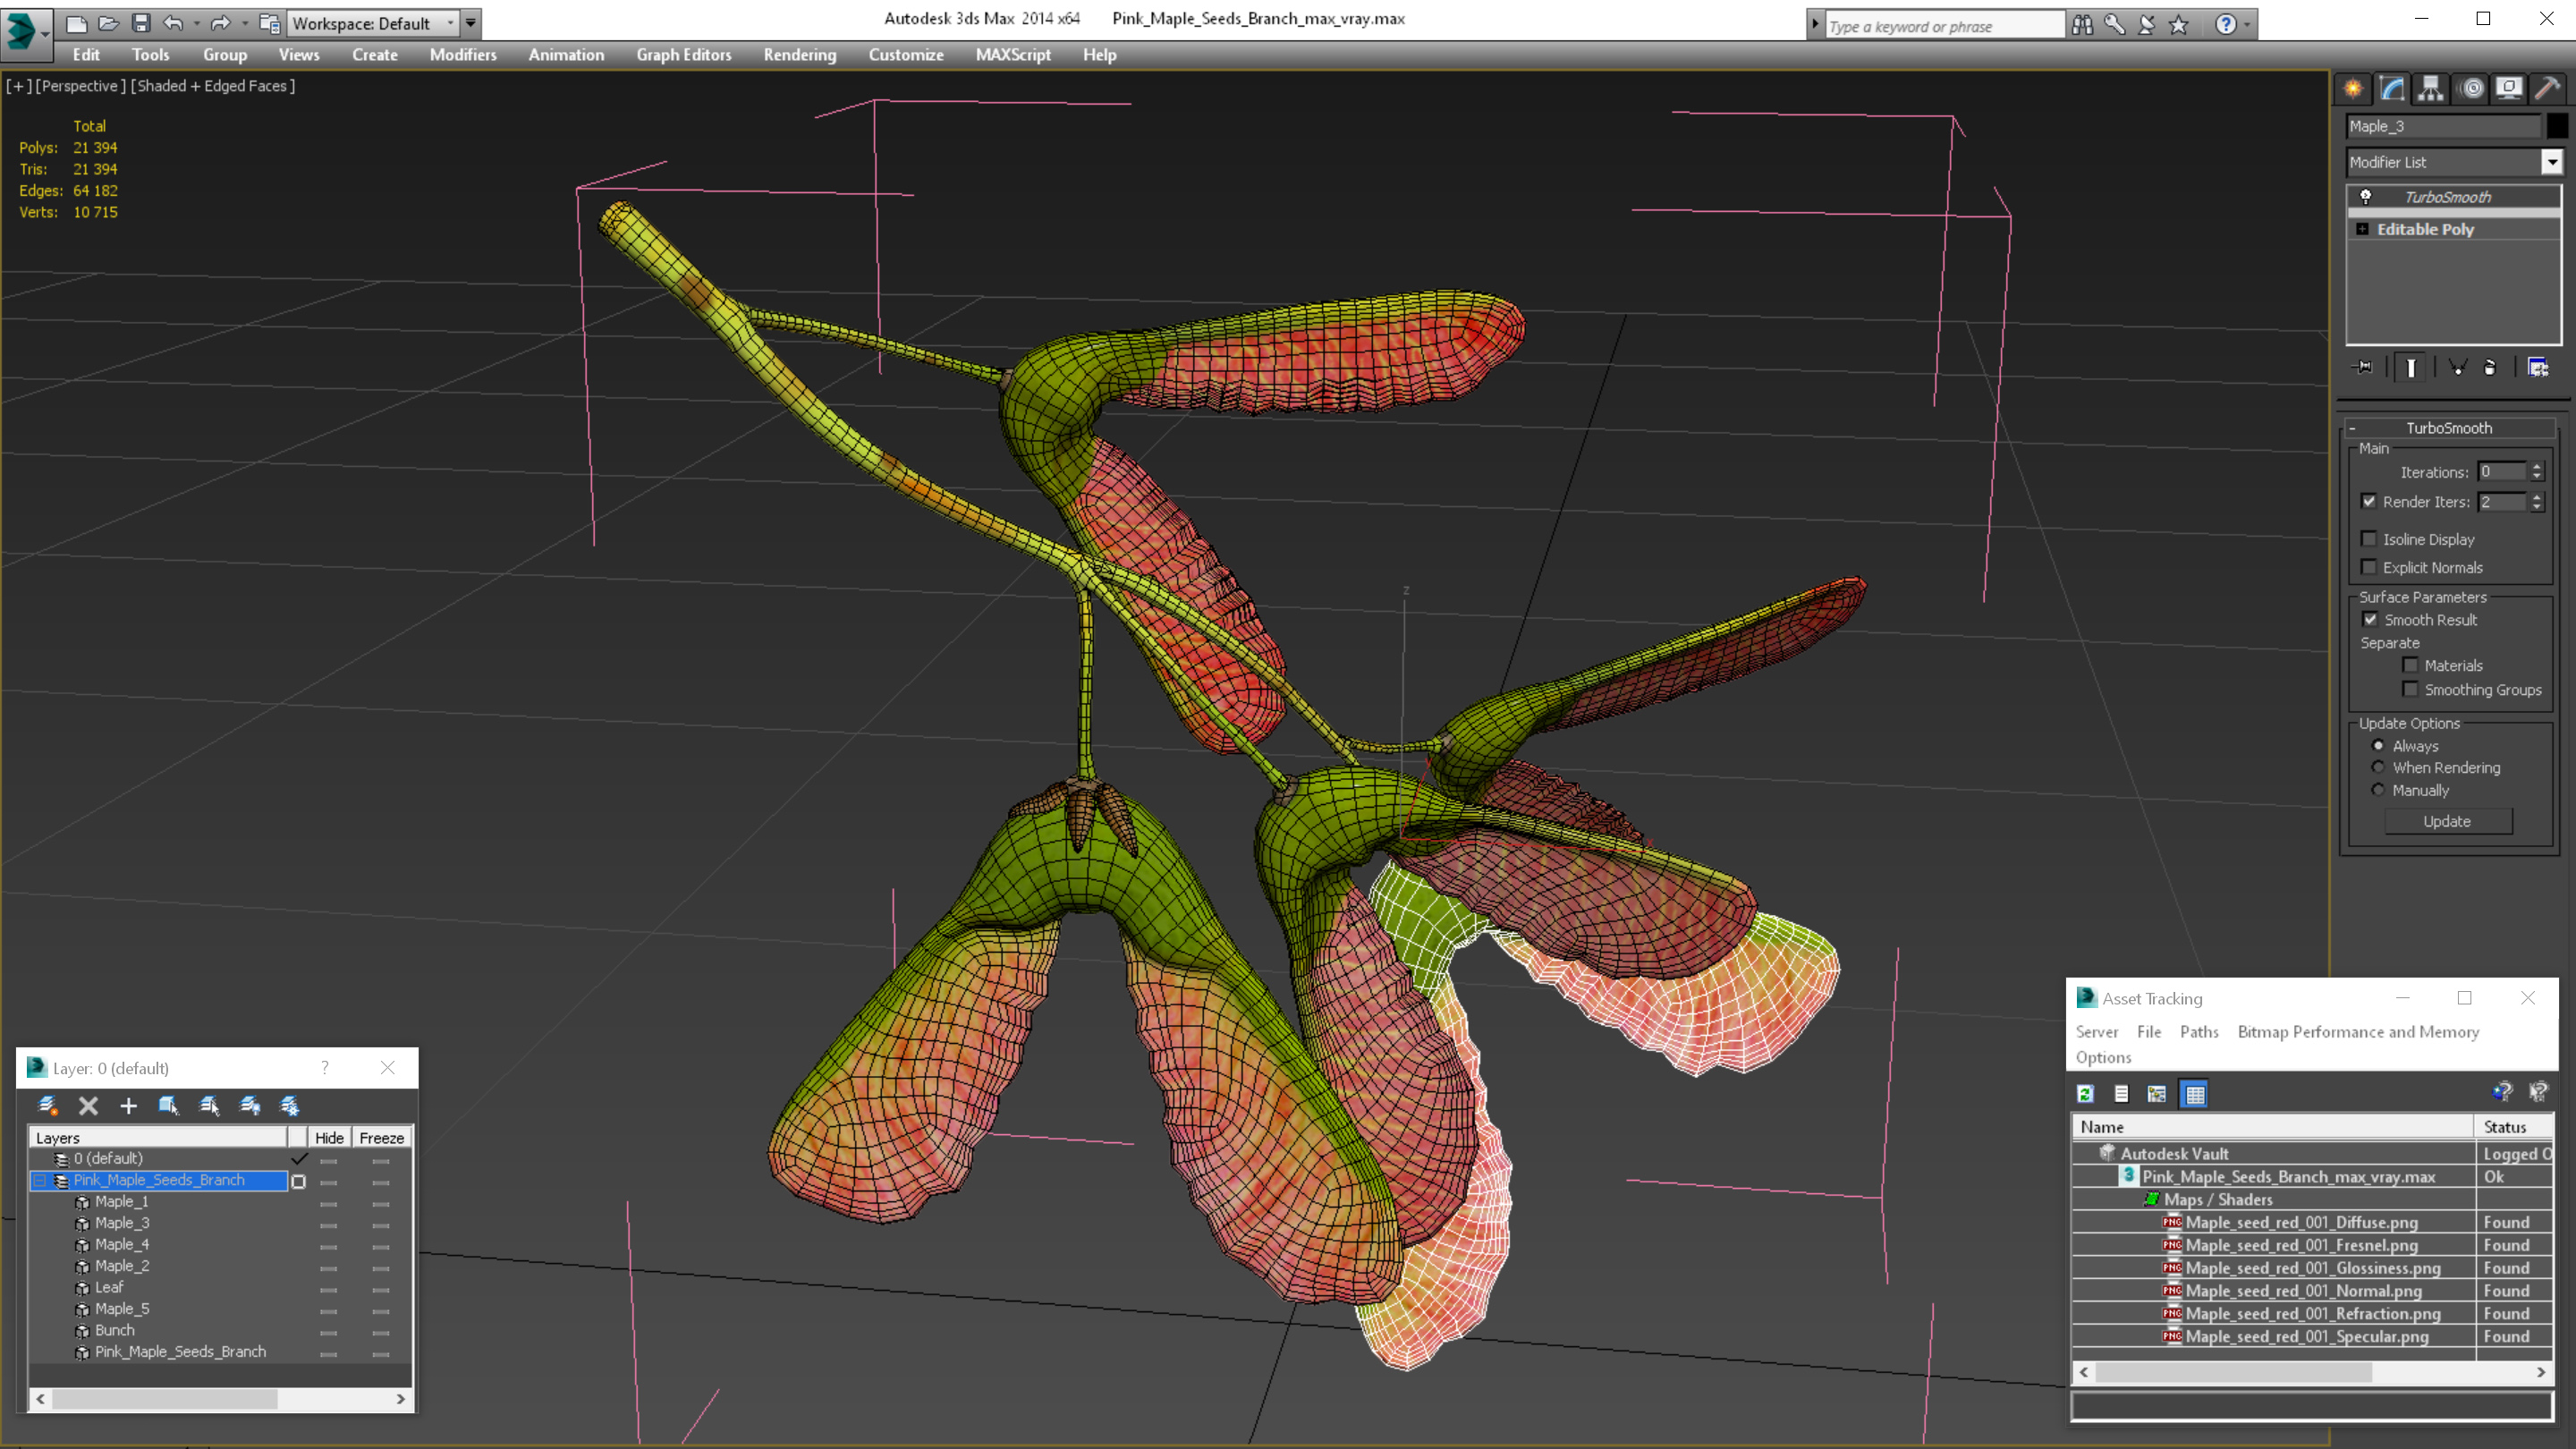
Task: Open Paths menu in Asset Tracking
Action: pos(2198,1031)
